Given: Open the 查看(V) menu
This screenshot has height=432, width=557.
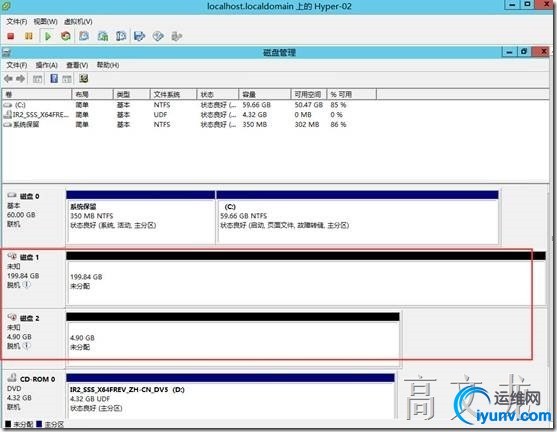Looking at the screenshot, I should pos(77,65).
